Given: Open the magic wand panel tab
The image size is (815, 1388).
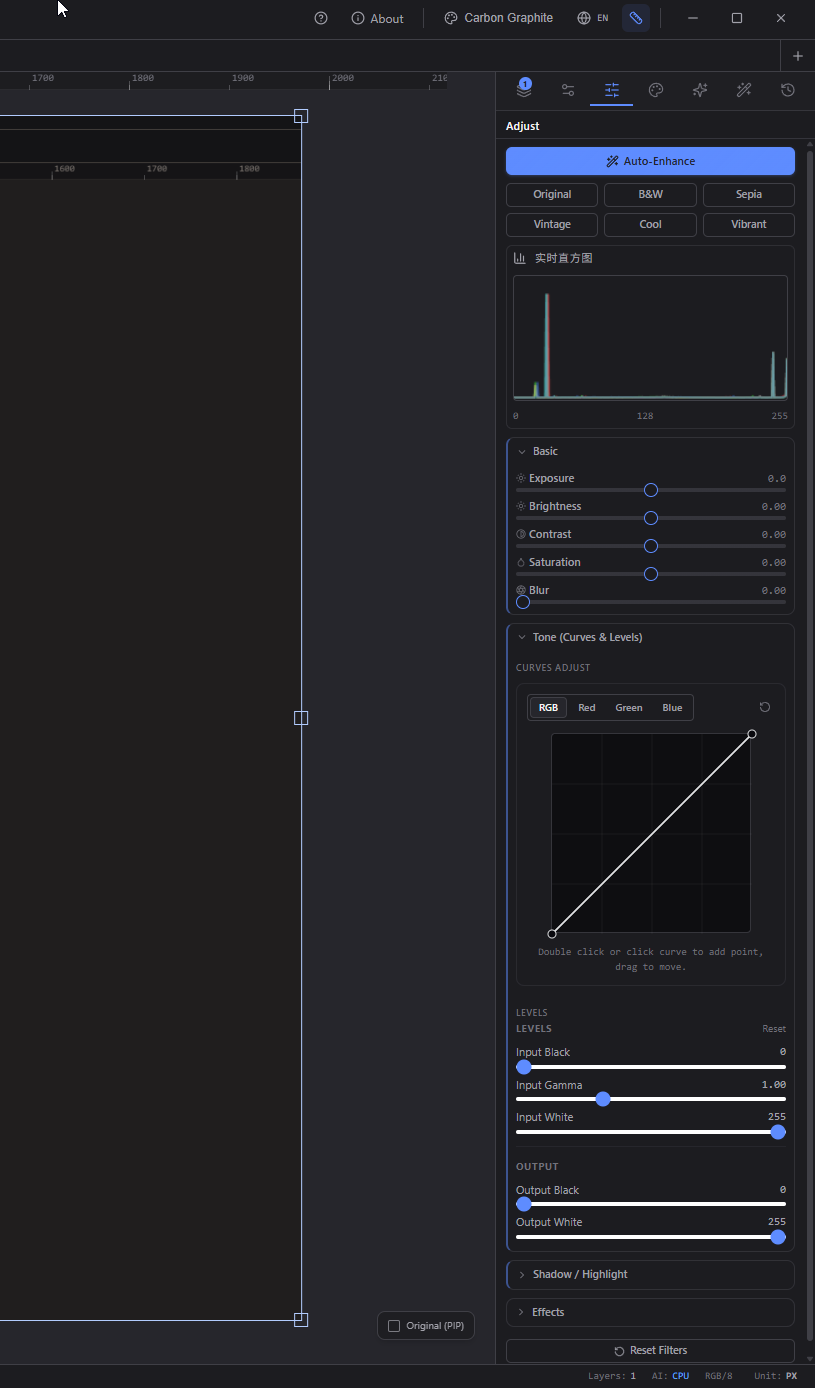Looking at the screenshot, I should pyautogui.click(x=744, y=90).
